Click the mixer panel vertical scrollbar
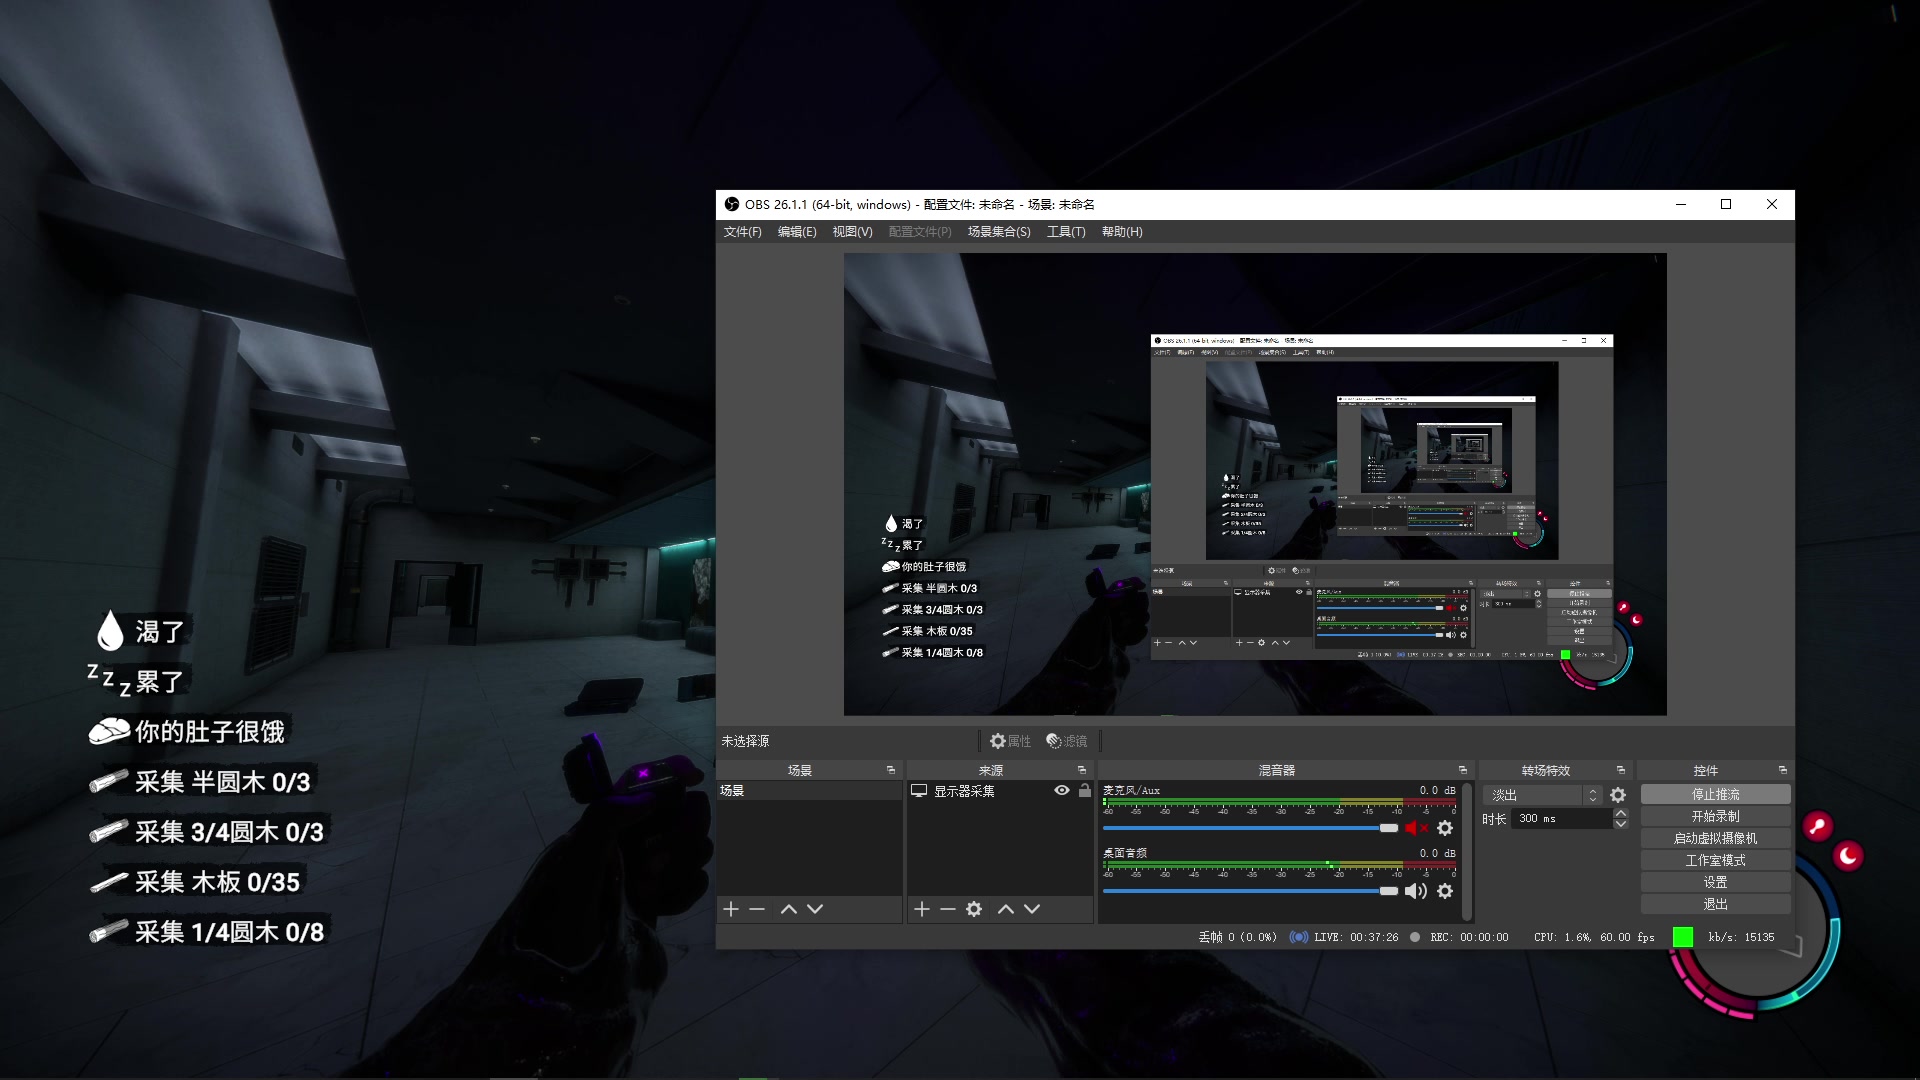The width and height of the screenshot is (1920, 1080). 1467,851
